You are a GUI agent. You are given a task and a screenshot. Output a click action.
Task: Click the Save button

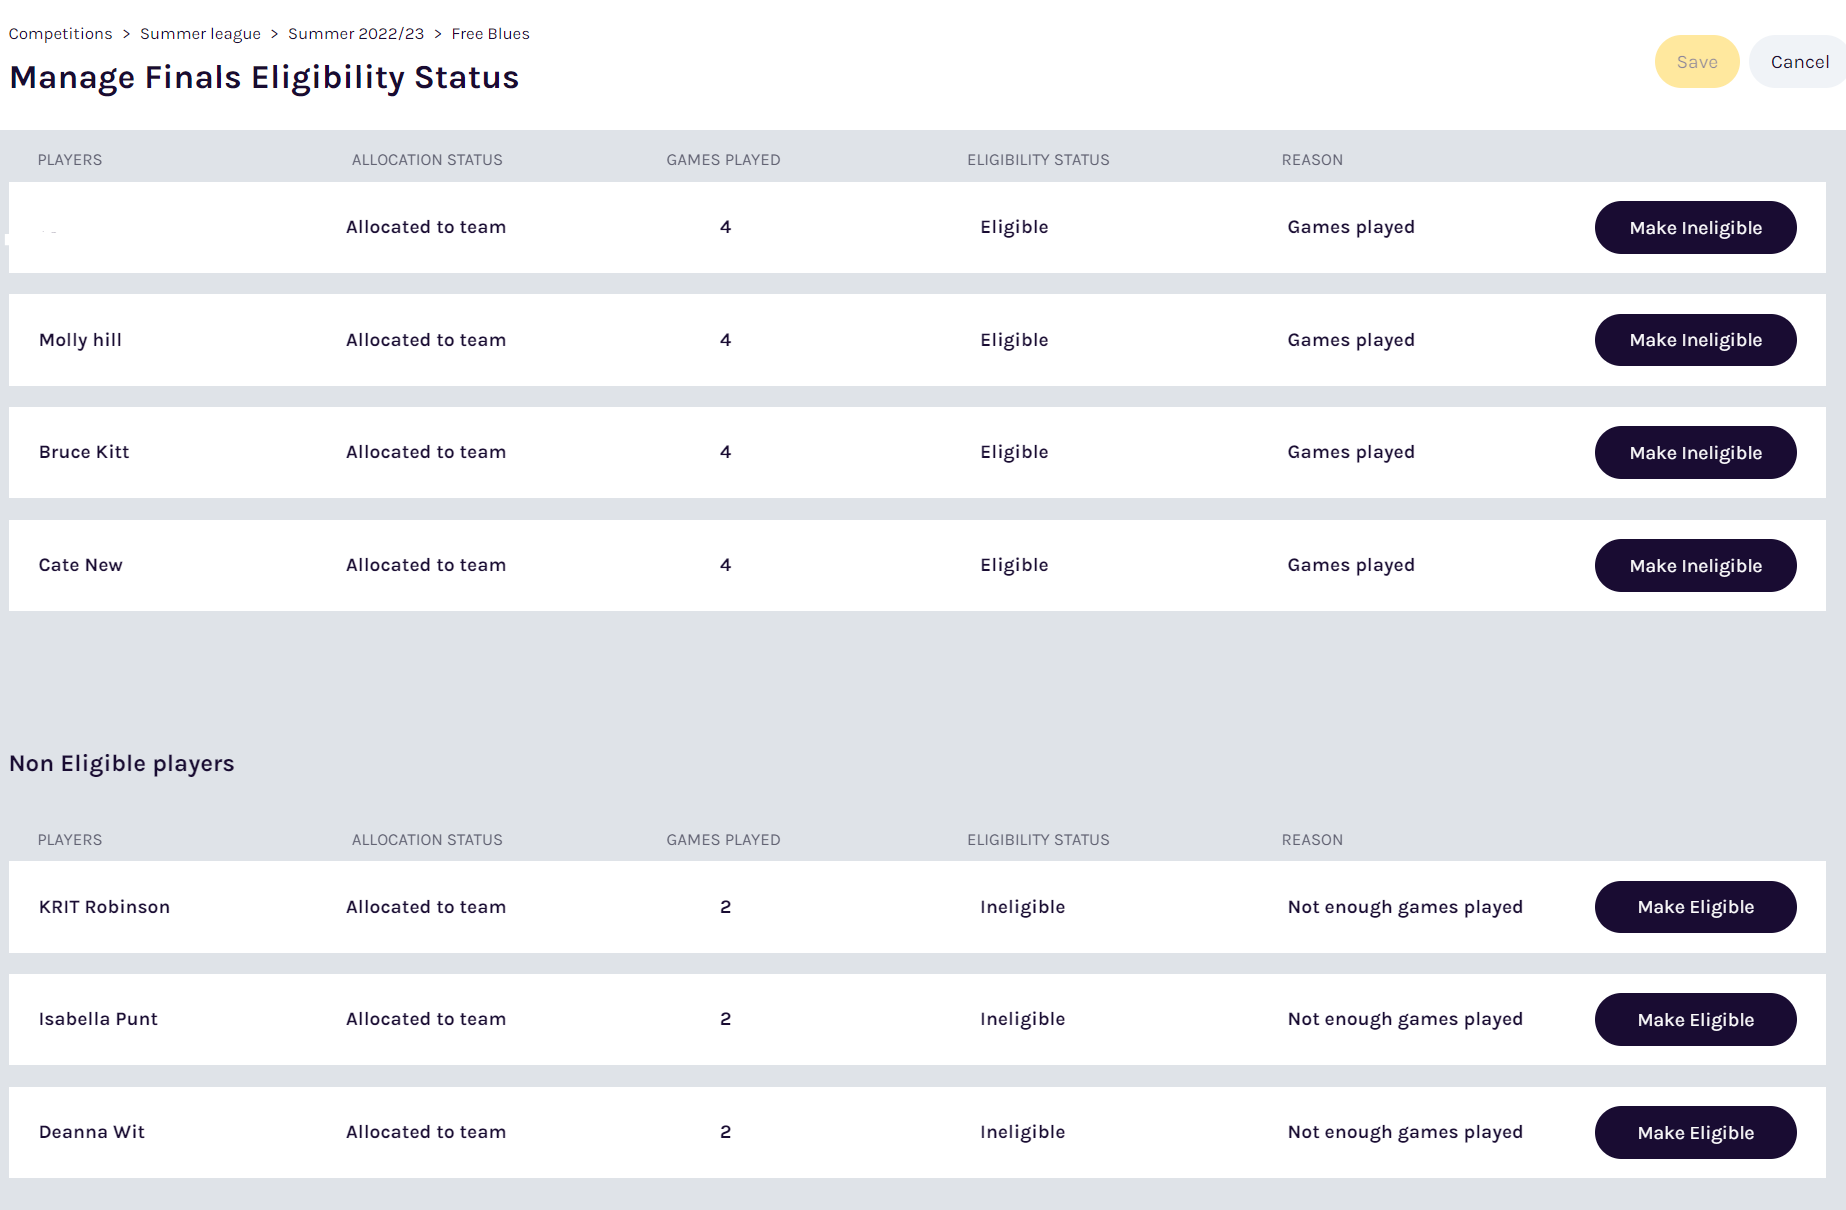(x=1697, y=62)
